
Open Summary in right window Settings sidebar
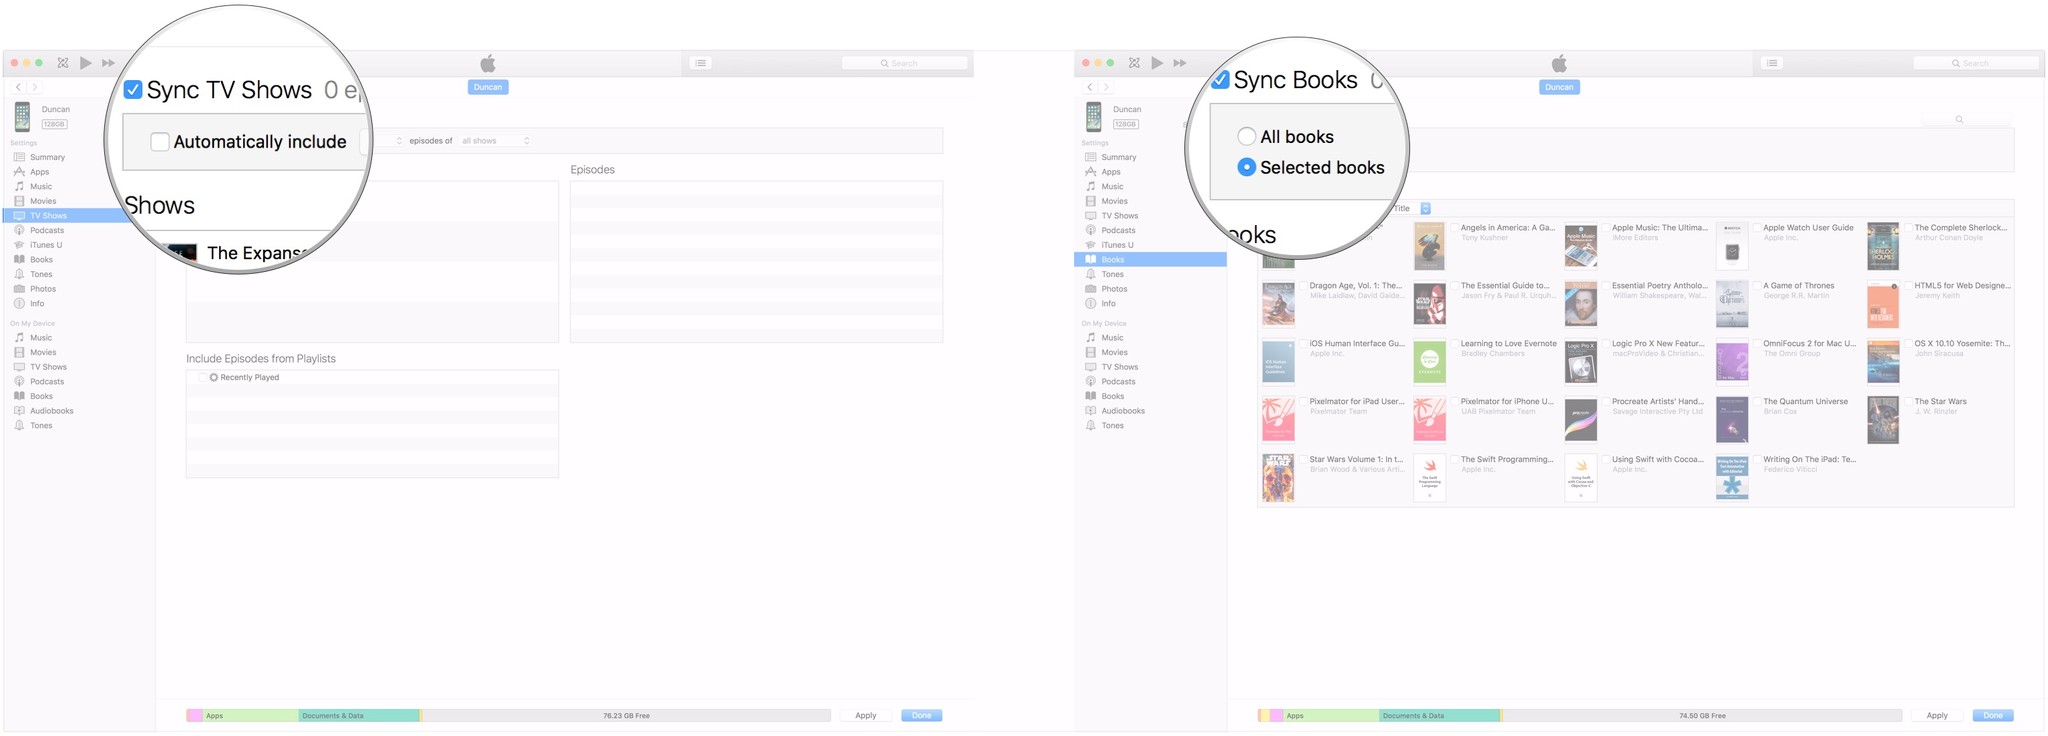click(1119, 157)
